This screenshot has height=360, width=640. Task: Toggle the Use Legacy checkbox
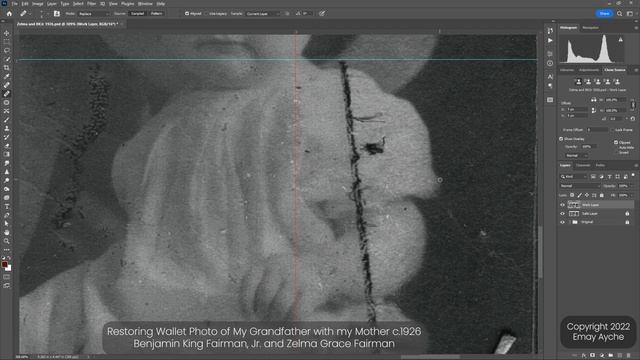tap(205, 13)
